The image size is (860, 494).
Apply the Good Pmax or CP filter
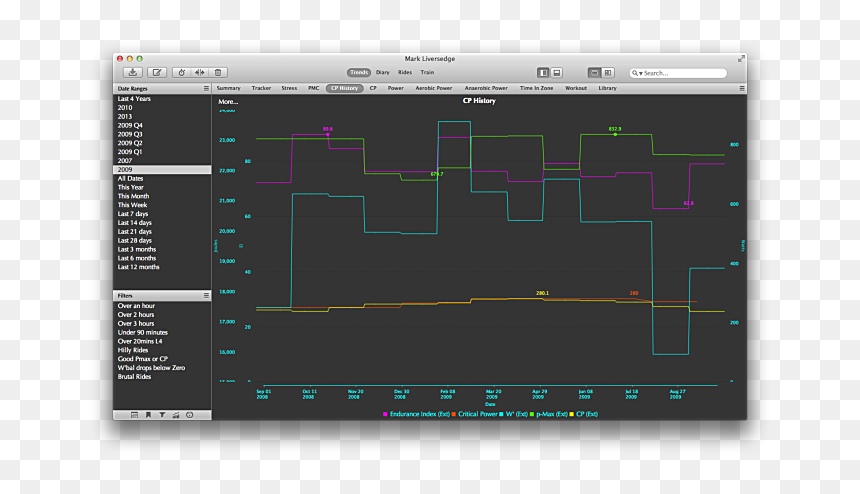pos(162,359)
